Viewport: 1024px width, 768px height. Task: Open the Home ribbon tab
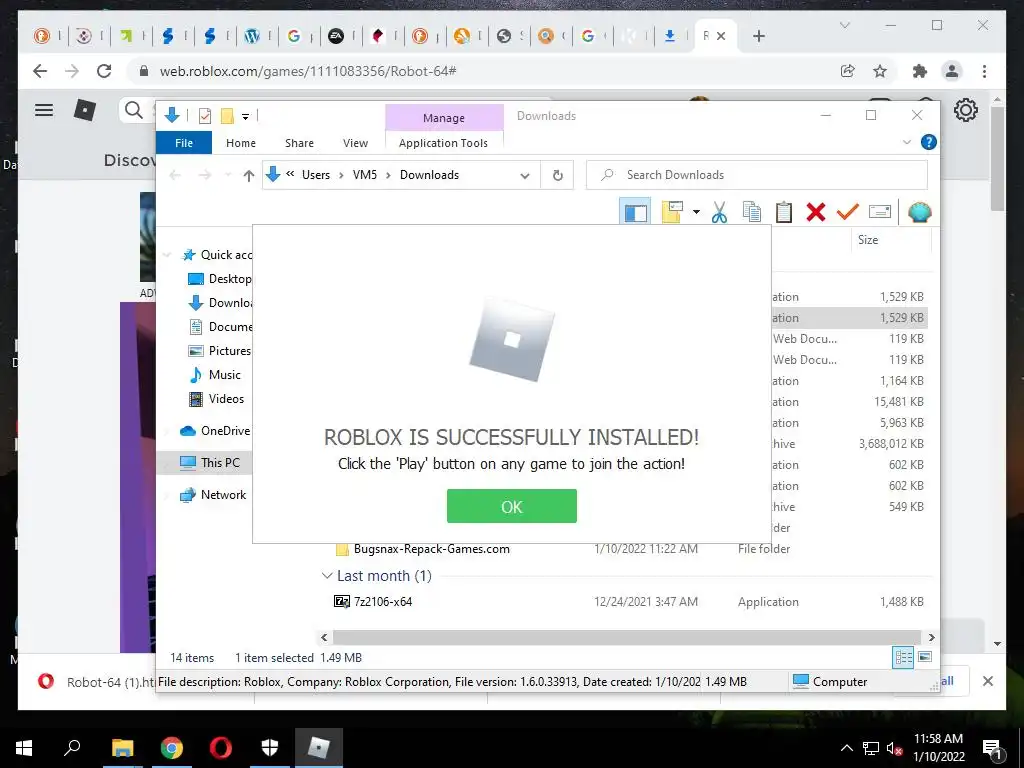[x=241, y=143]
